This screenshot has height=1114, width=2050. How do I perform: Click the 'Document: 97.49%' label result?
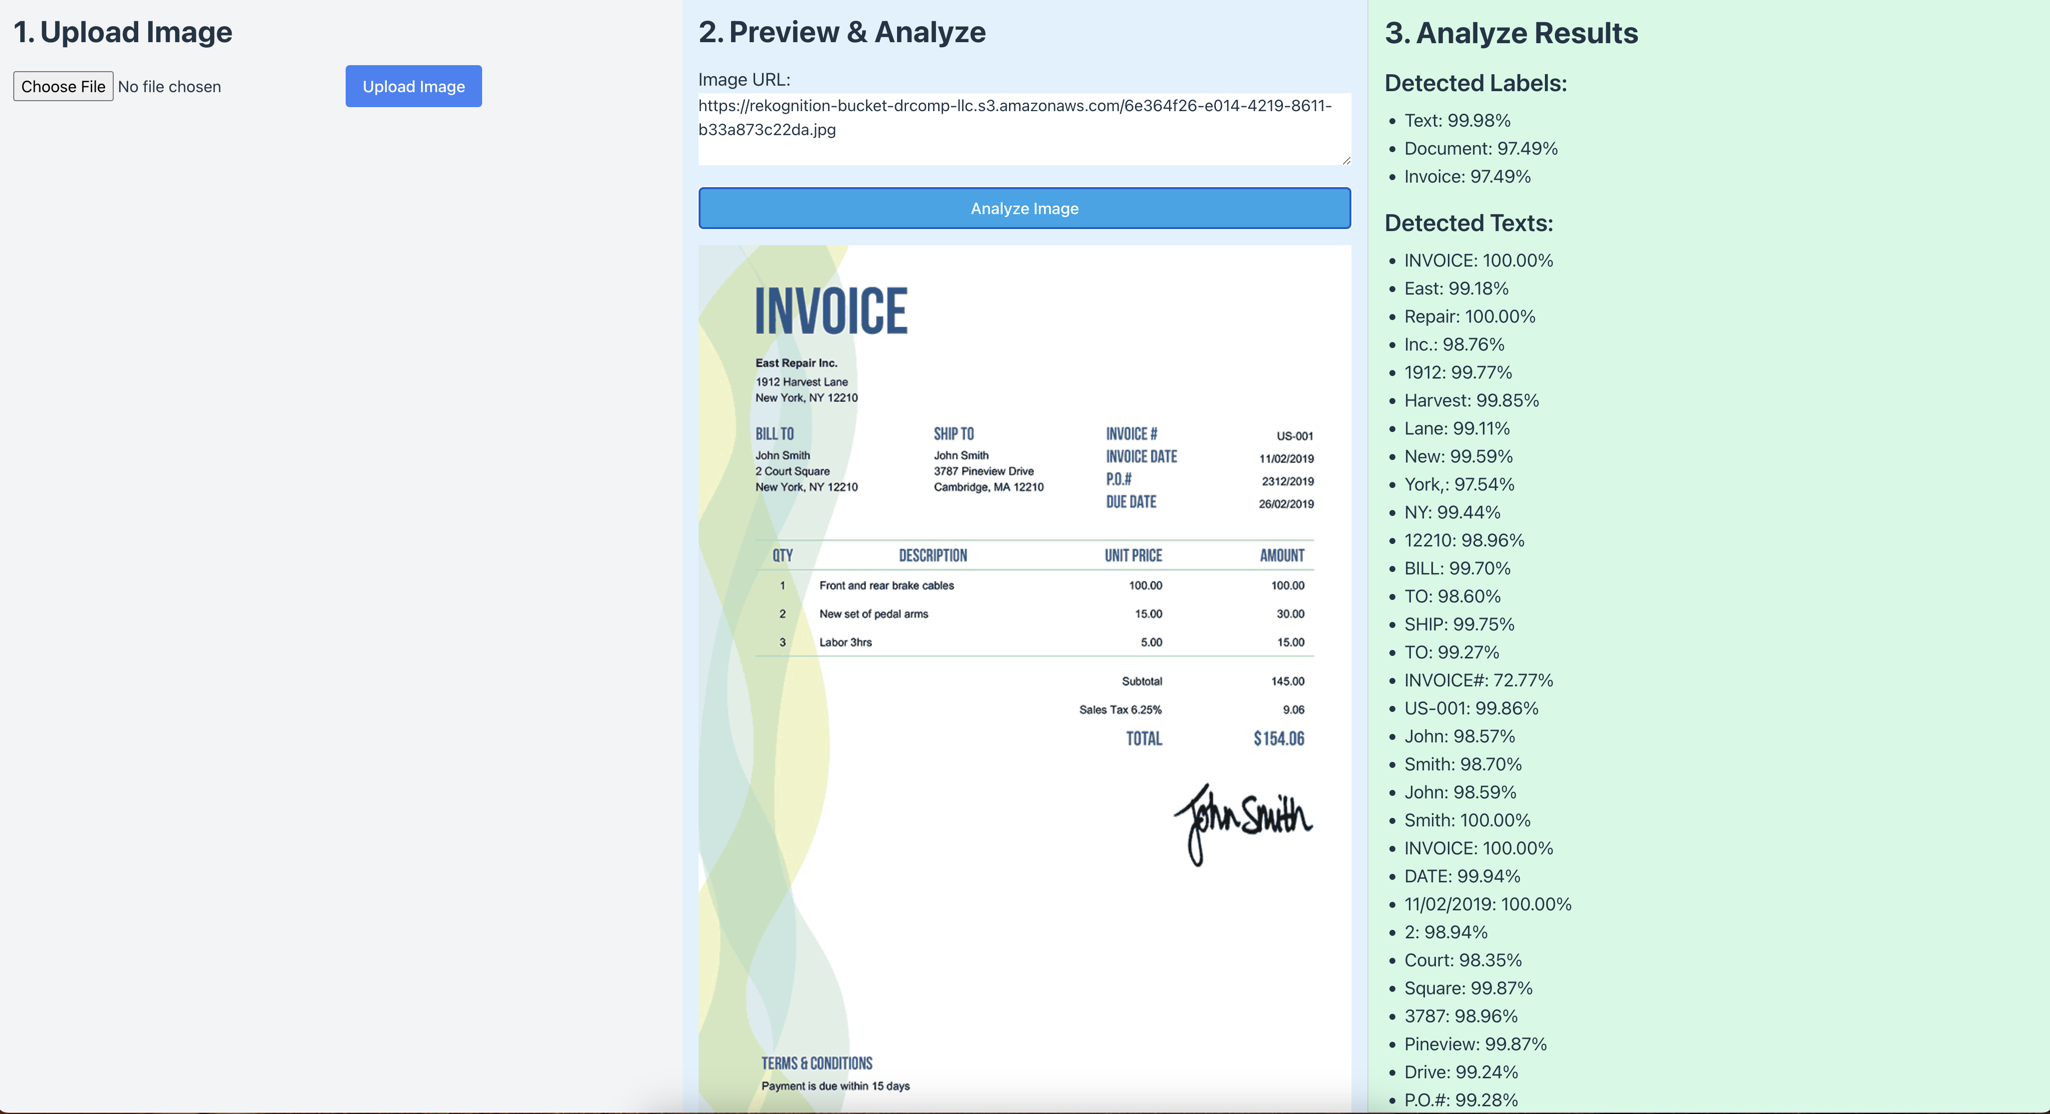click(x=1480, y=148)
